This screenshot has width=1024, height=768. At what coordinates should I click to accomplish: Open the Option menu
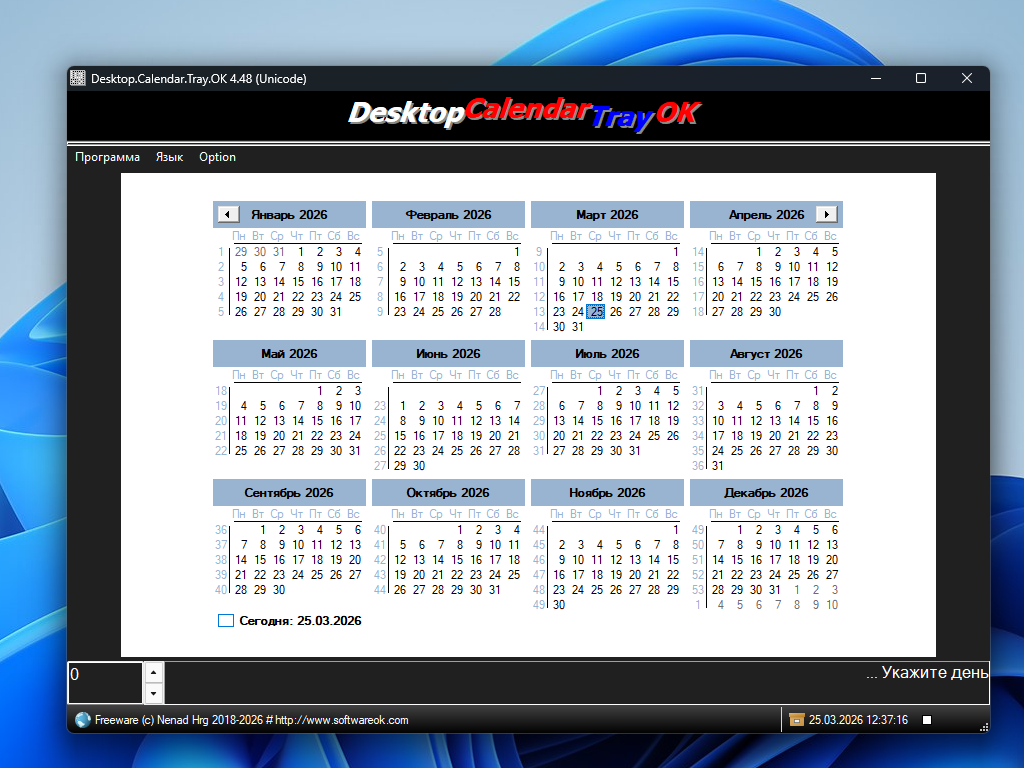click(217, 157)
